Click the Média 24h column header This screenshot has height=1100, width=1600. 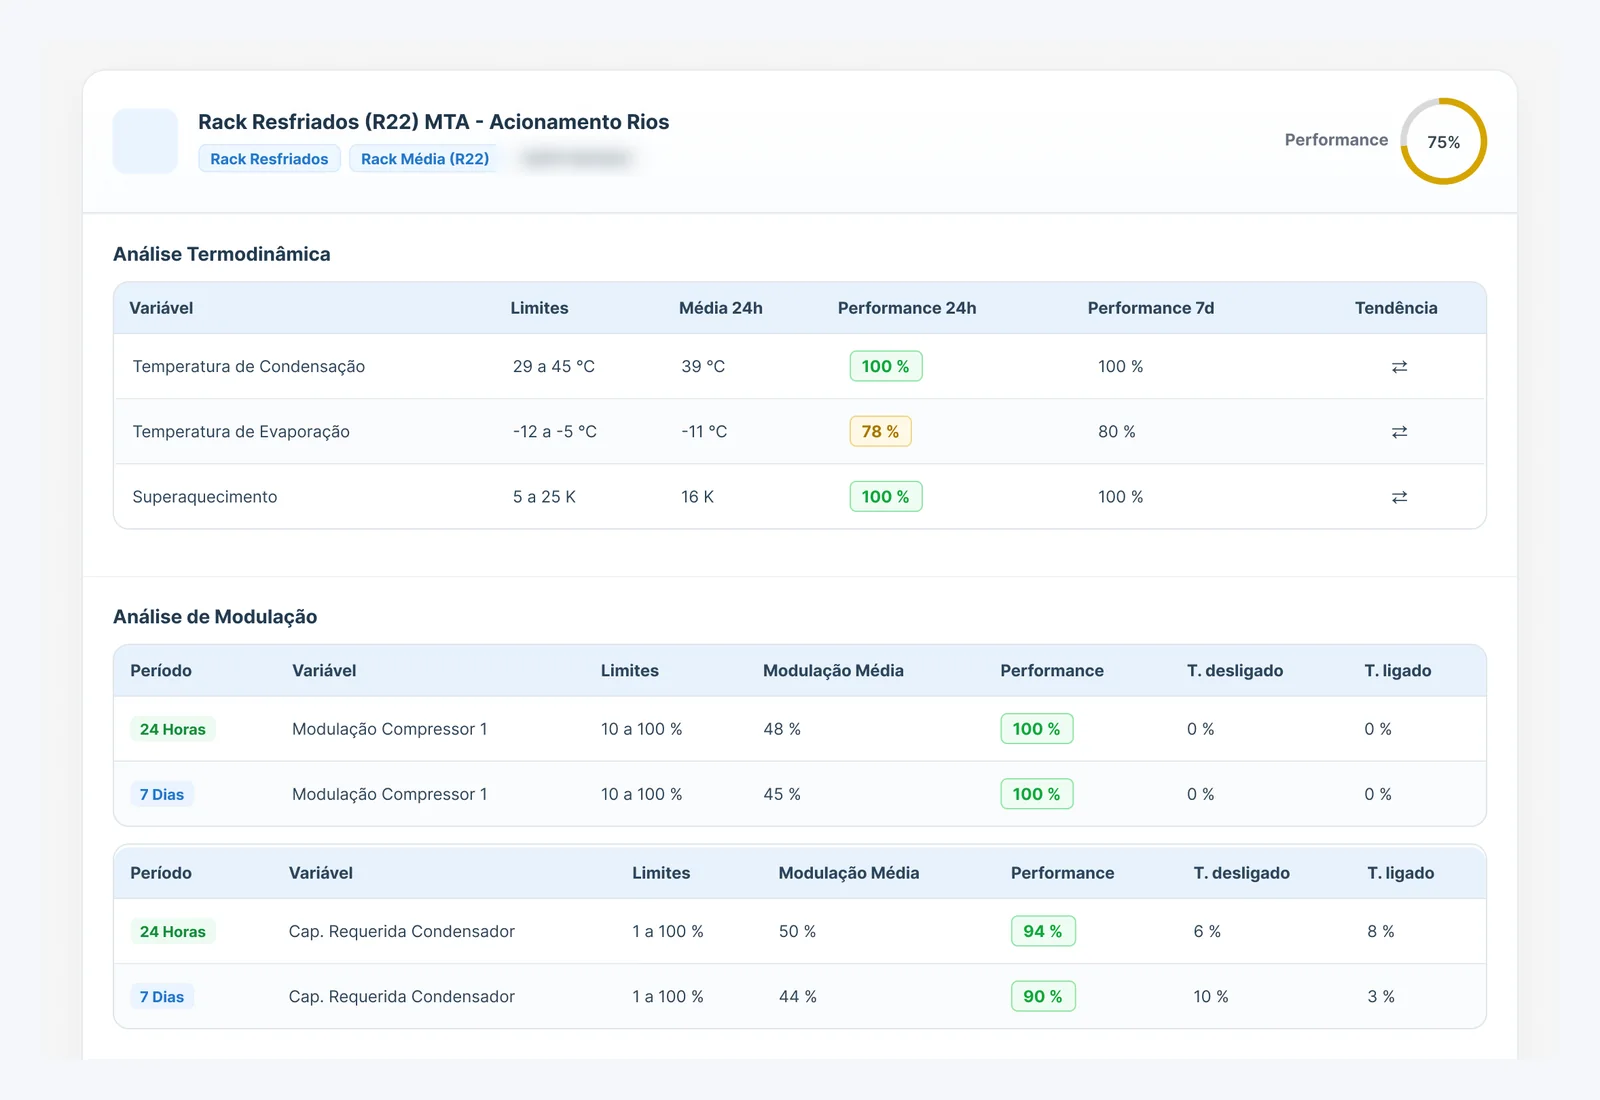pos(721,308)
